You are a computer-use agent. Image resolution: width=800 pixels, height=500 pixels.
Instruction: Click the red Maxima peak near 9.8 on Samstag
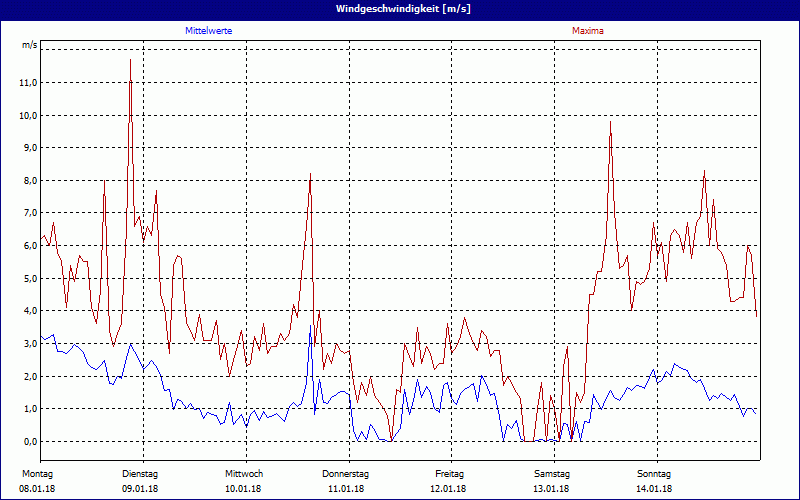point(610,122)
